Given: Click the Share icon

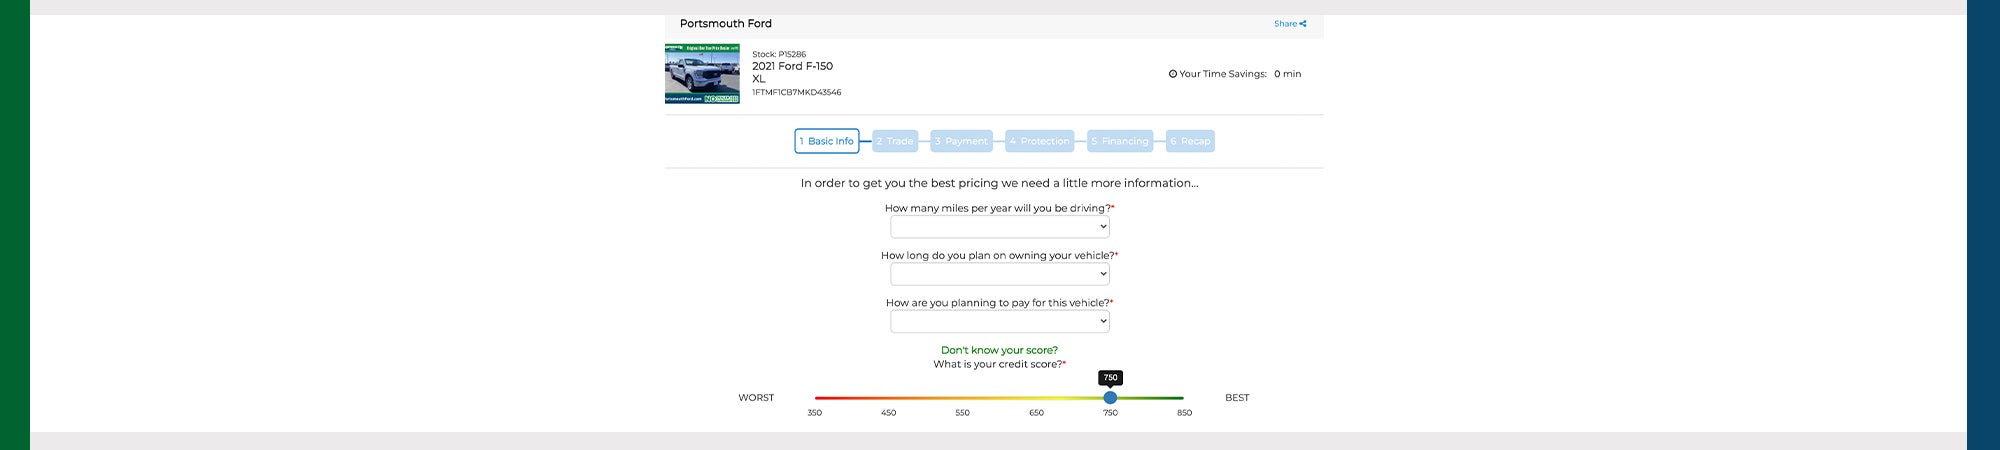Looking at the screenshot, I should (1303, 24).
